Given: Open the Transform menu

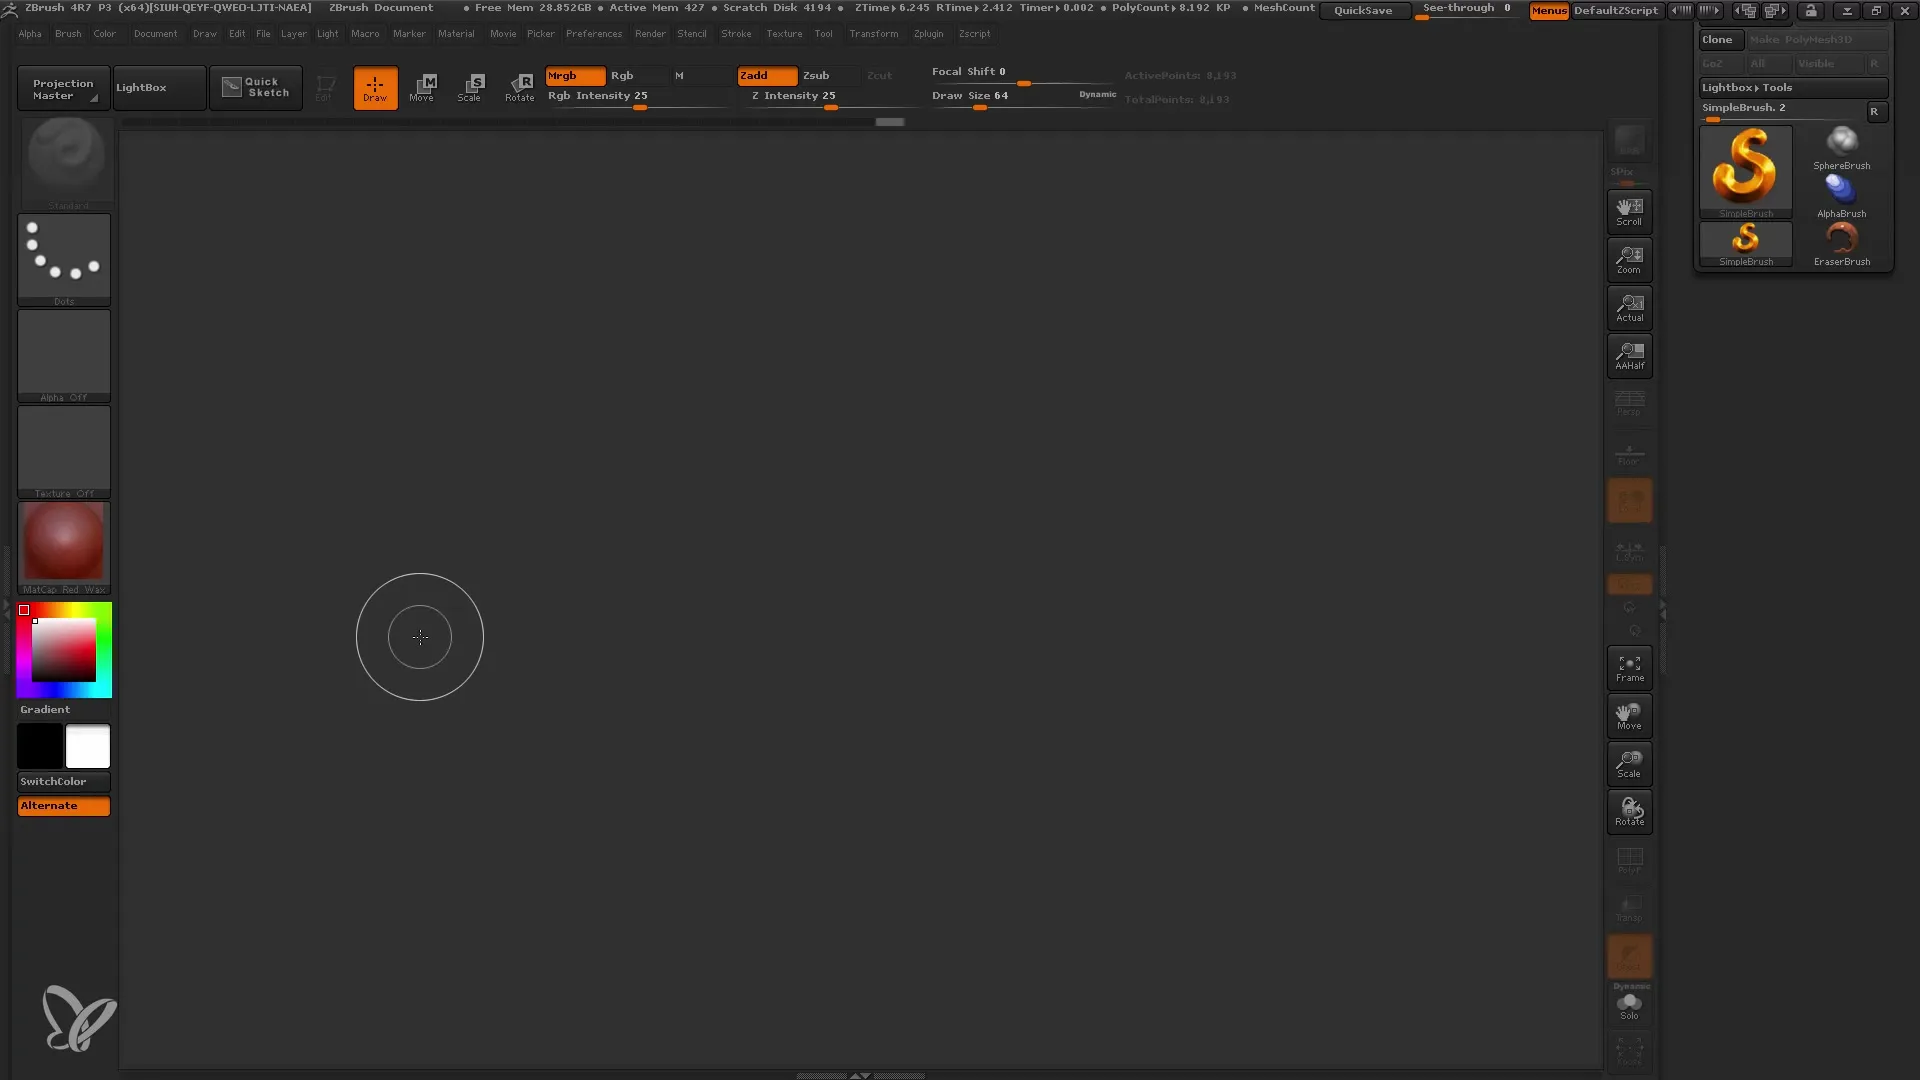Looking at the screenshot, I should pos(874,33).
